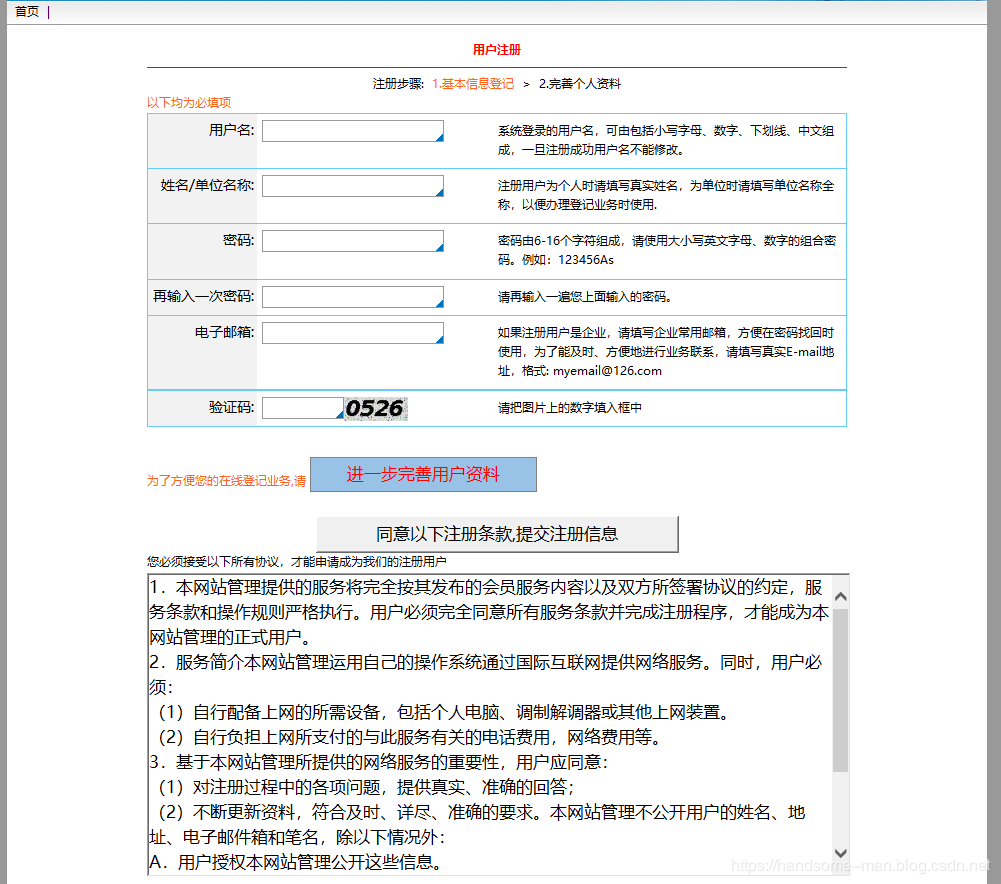Click agreement clause 1 in the terms box
Viewport: 1001px width, 884px height.
489,612
